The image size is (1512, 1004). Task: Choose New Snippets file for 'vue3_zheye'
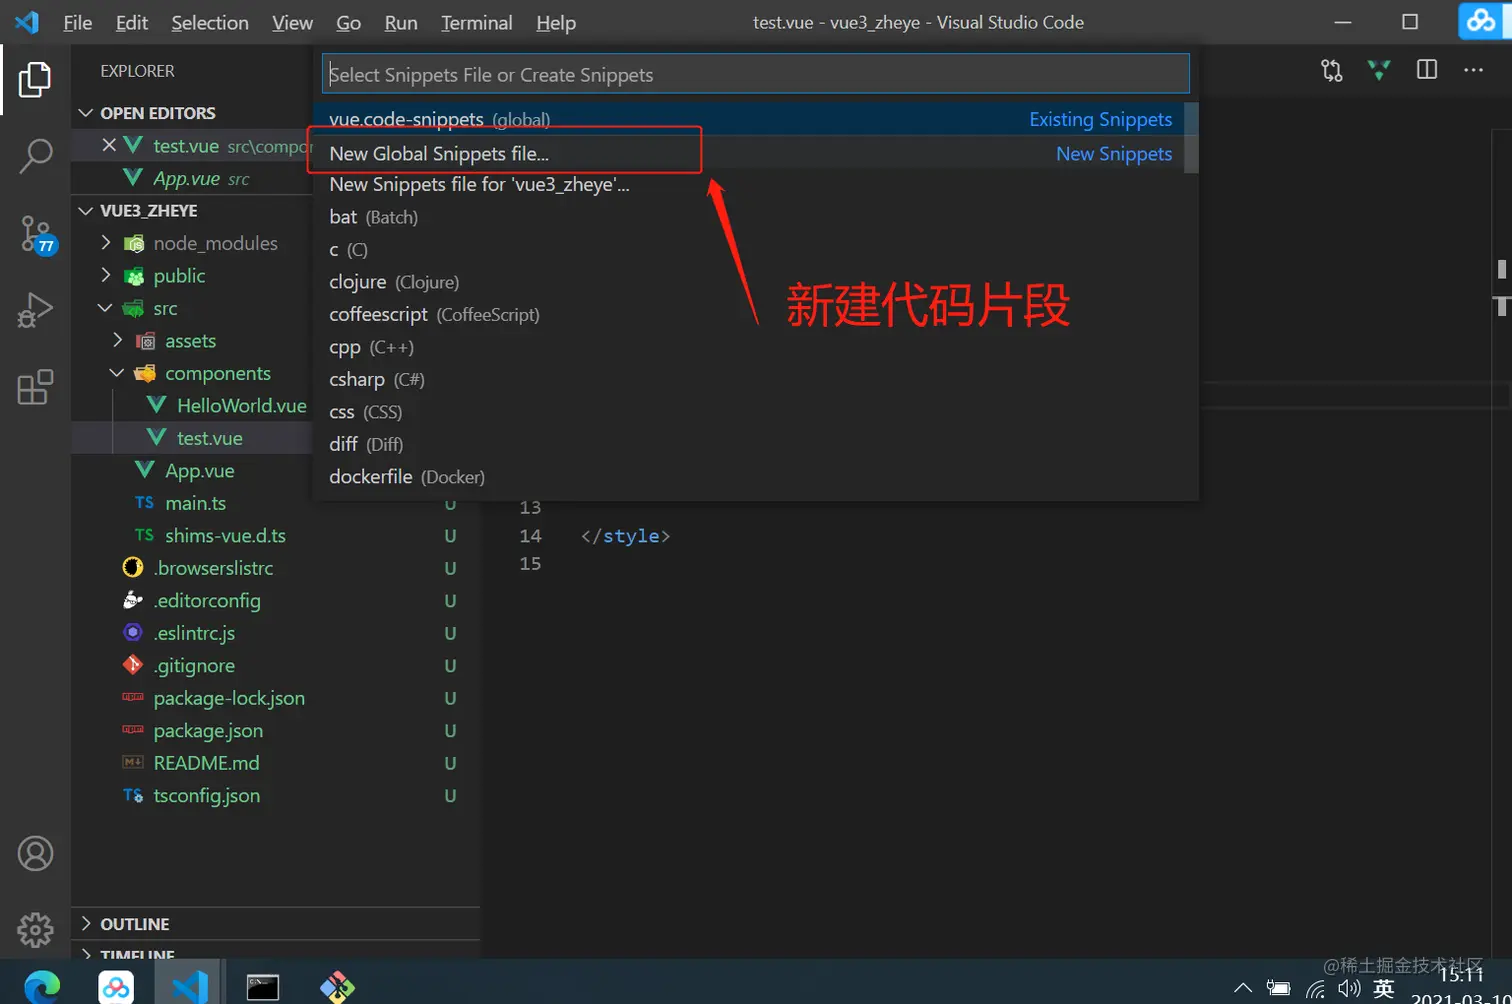[749, 184]
